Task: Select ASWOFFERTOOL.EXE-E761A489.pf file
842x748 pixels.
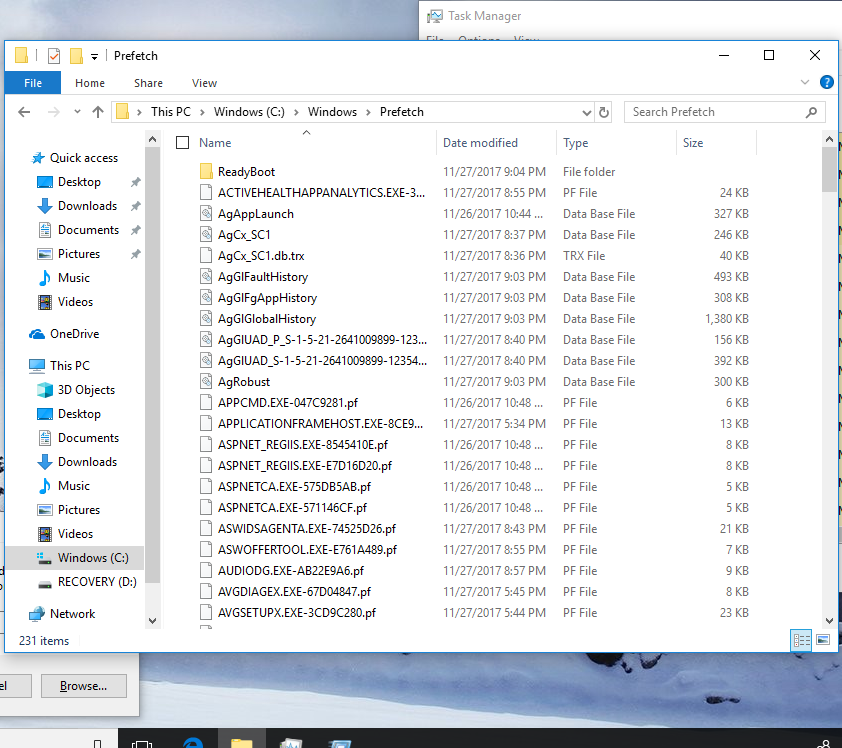Action: tap(307, 550)
